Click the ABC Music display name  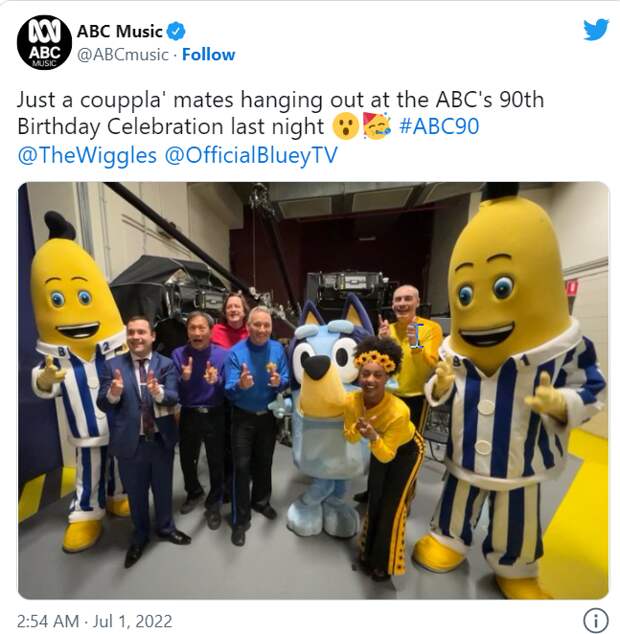120,31
